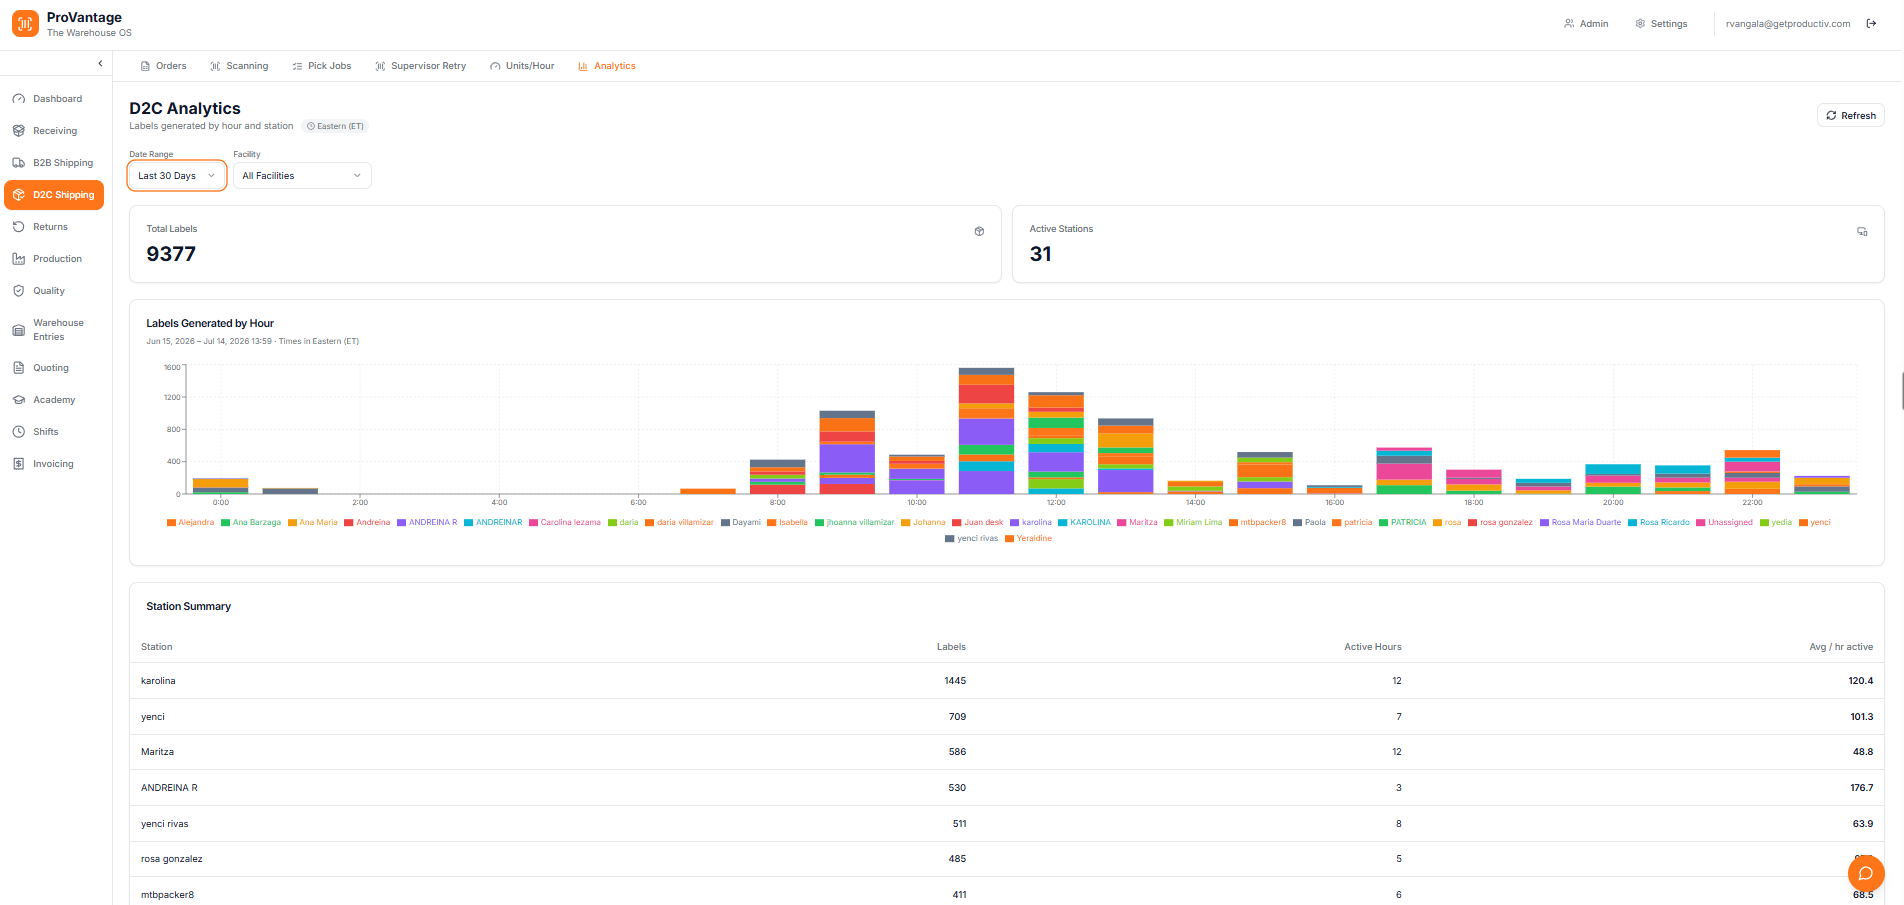This screenshot has height=905, width=1904.
Task: Go to the Quoting section
Action: [x=56, y=368]
